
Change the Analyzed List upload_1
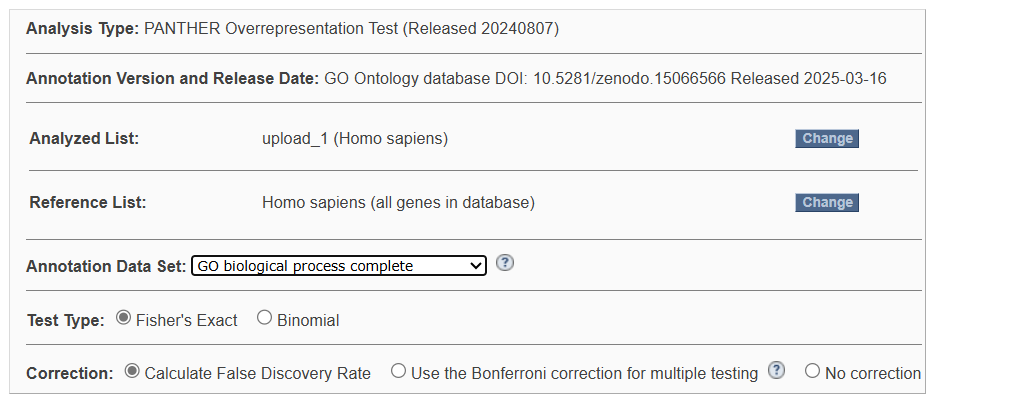click(x=827, y=138)
